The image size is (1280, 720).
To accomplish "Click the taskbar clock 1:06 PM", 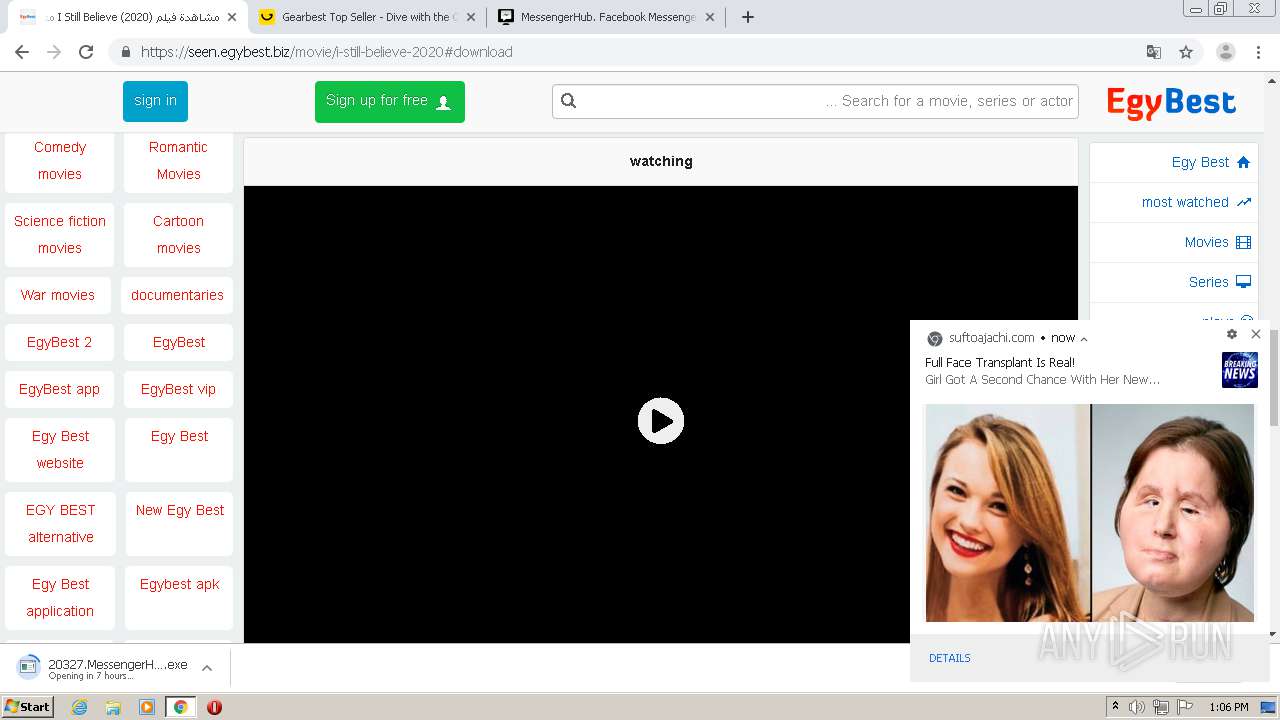I will click(x=1228, y=707).
